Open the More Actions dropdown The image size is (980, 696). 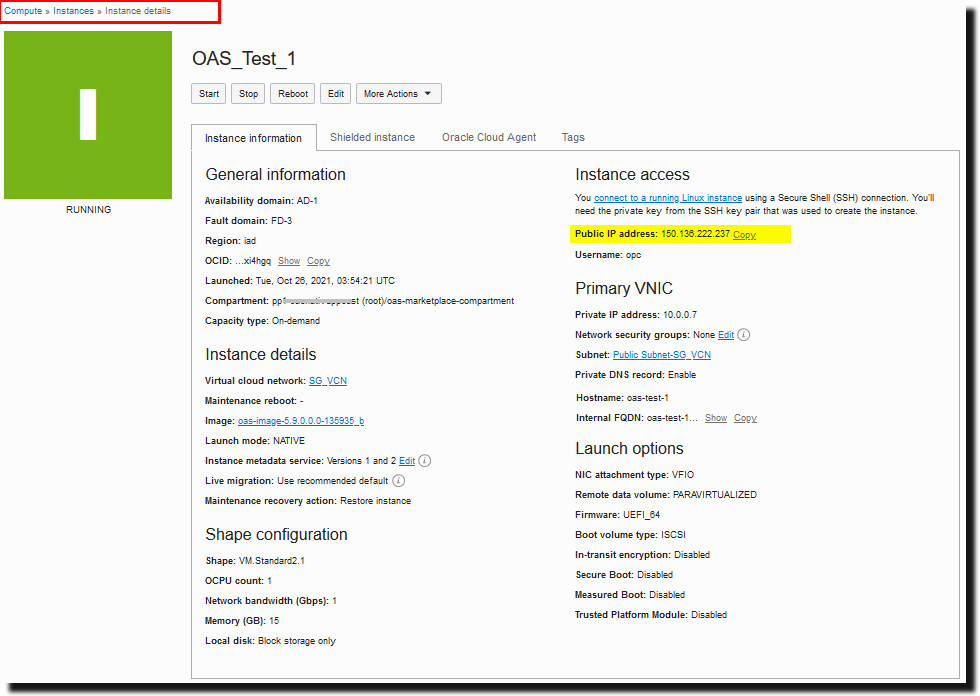pyautogui.click(x=398, y=93)
